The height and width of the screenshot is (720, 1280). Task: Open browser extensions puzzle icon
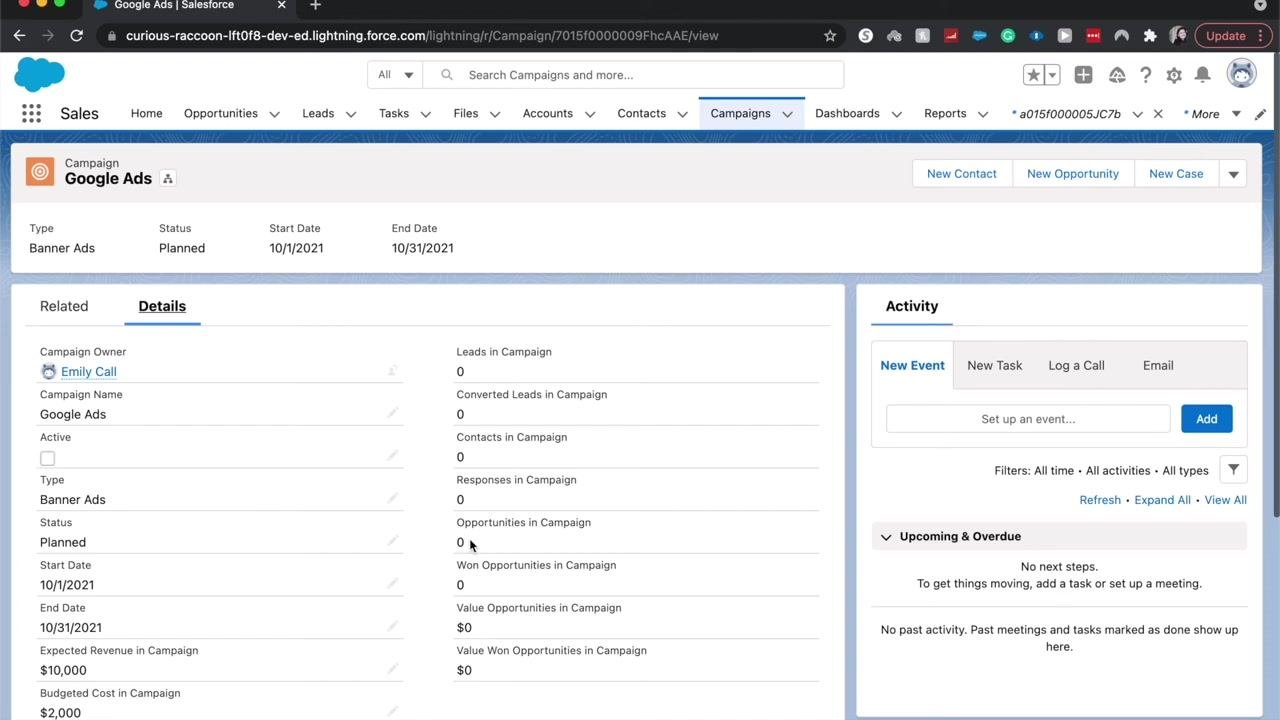(1150, 35)
